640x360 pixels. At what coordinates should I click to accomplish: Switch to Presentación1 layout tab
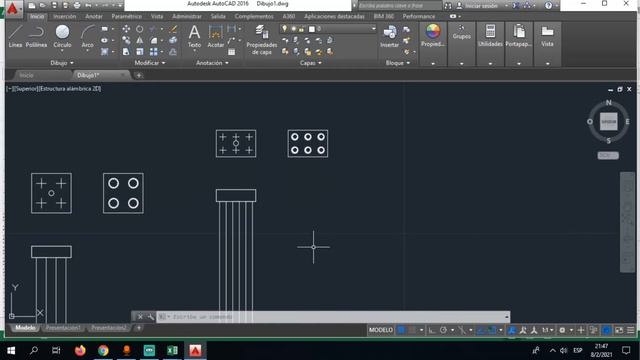point(63,328)
